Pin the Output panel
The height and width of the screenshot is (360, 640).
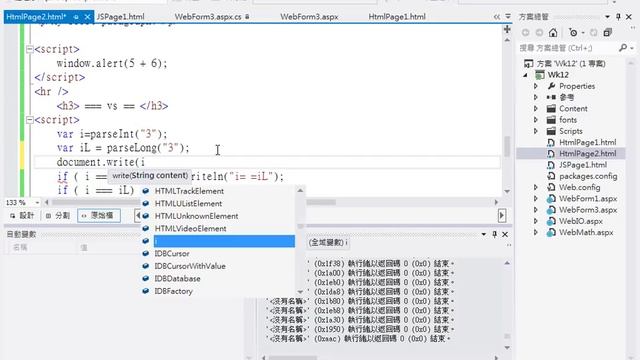tap(495, 234)
